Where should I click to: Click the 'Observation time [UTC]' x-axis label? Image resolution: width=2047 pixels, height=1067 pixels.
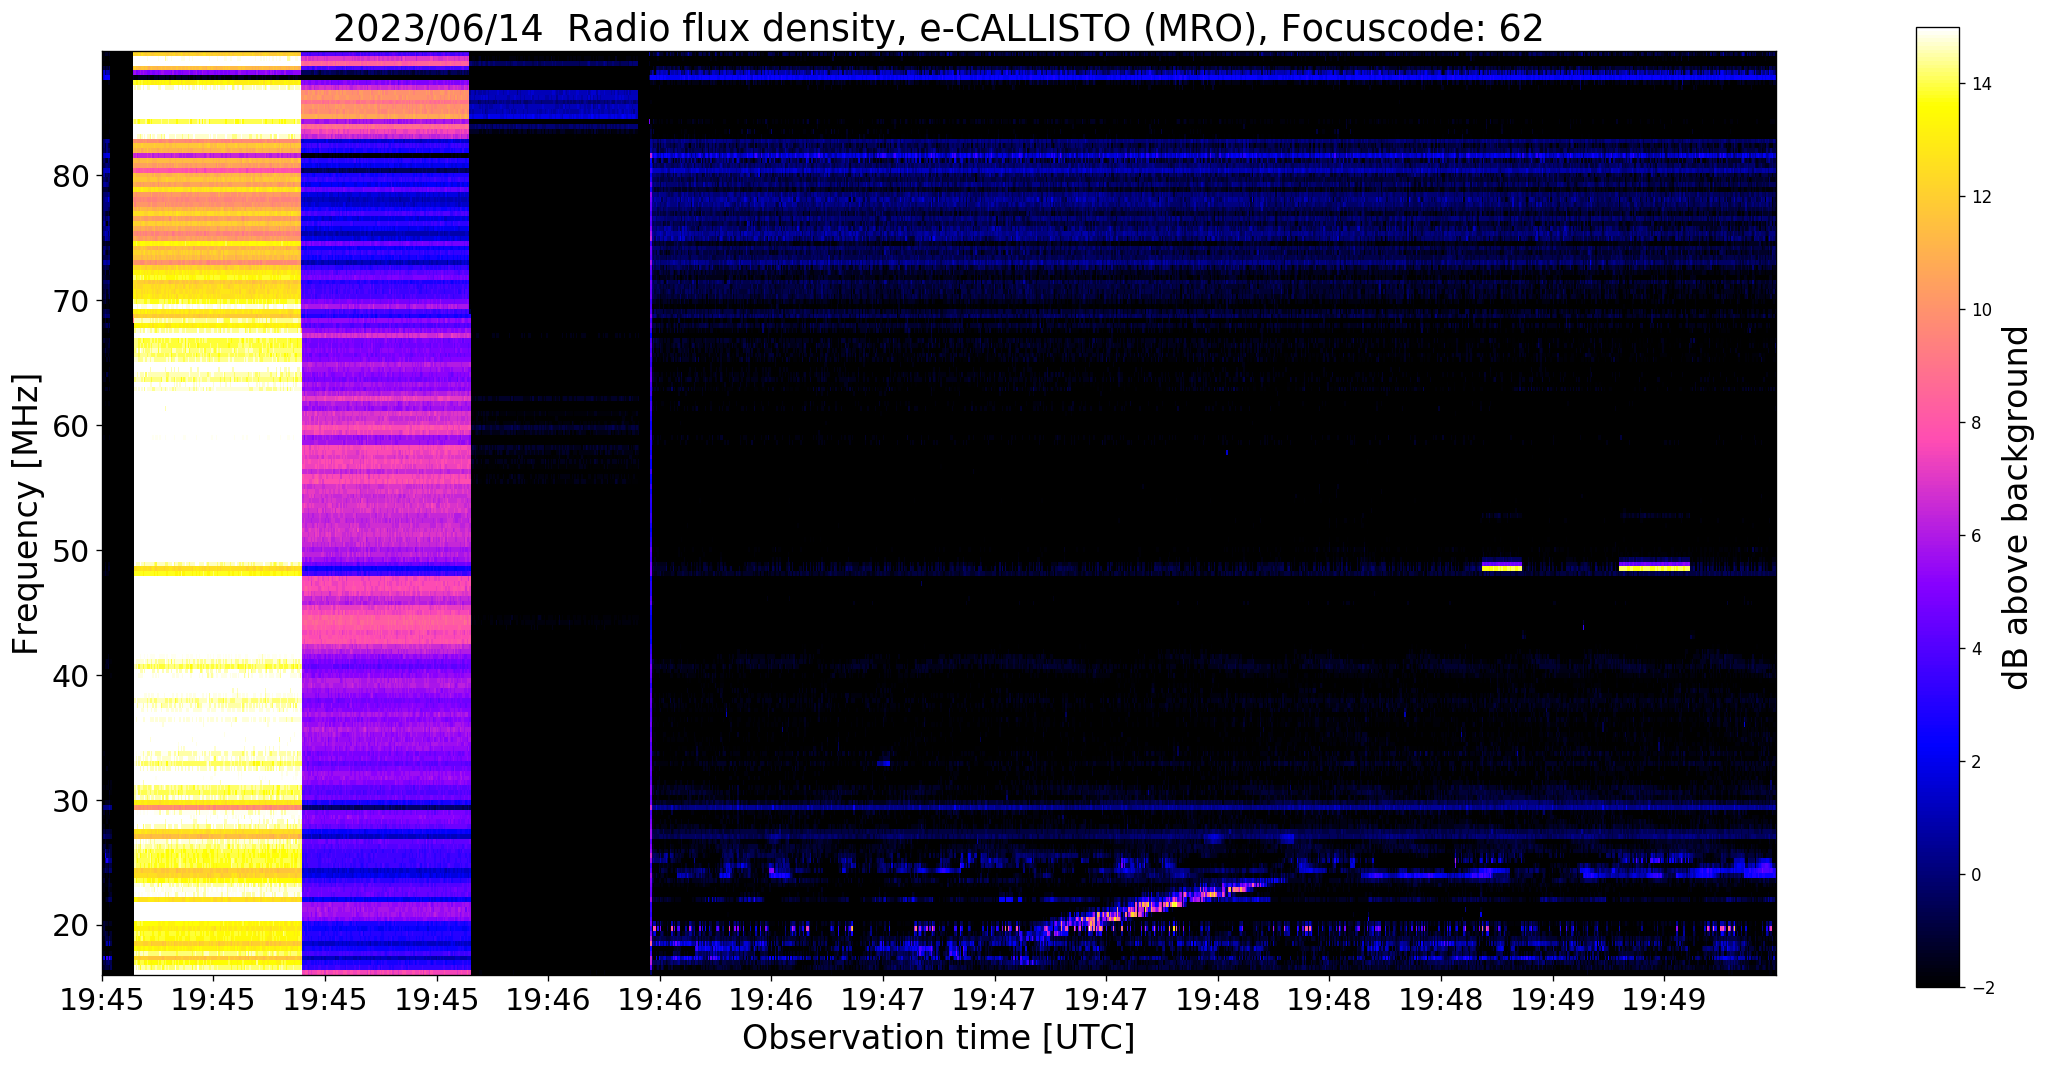(938, 1038)
